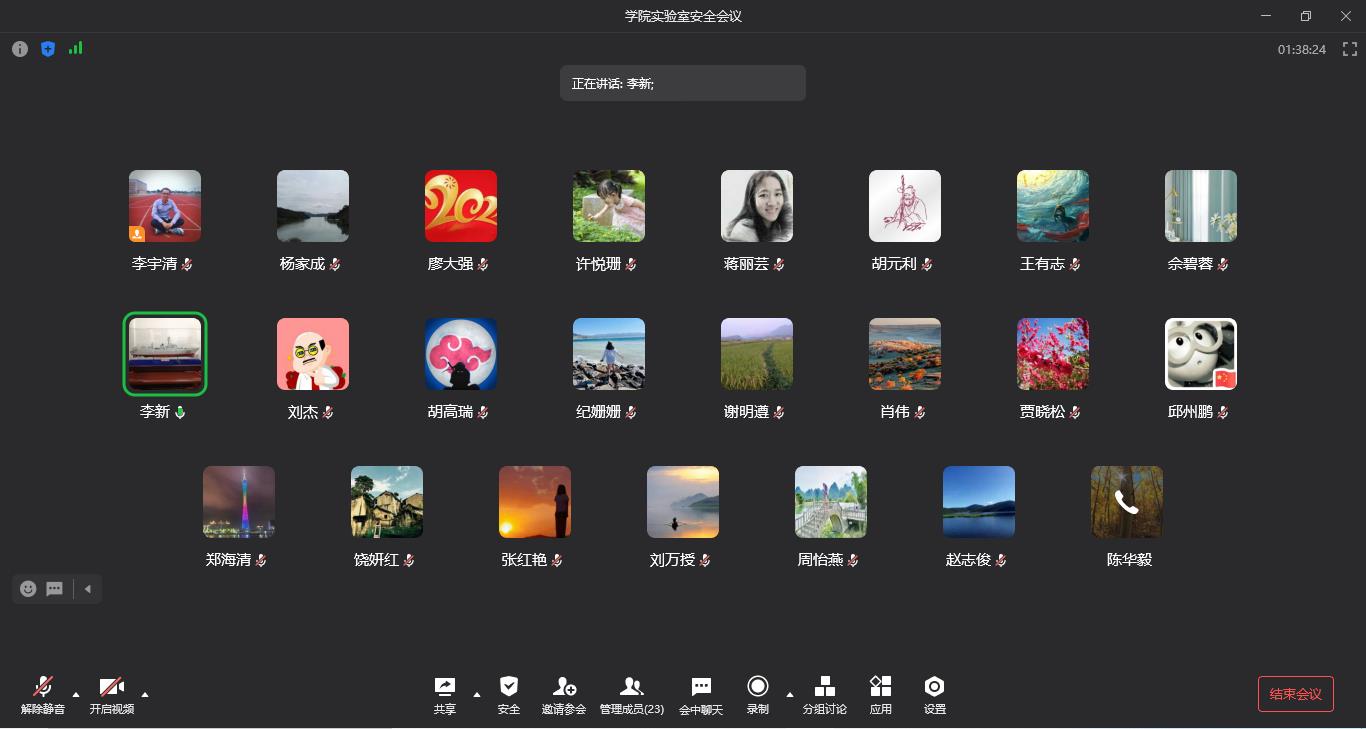The image size is (1366, 729).
Task: Select 许悦珊's avatar
Action: click(609, 206)
